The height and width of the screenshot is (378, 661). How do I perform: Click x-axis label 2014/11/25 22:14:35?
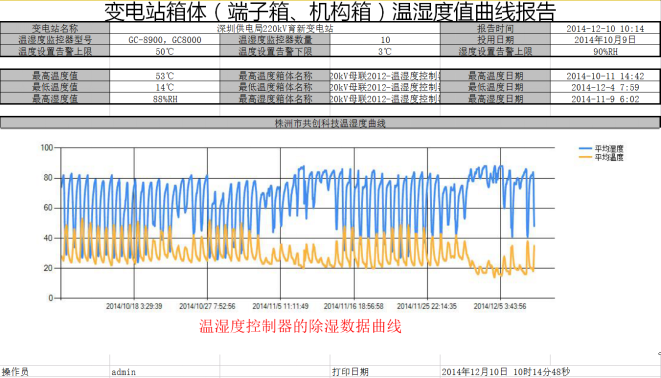pyautogui.click(x=427, y=306)
